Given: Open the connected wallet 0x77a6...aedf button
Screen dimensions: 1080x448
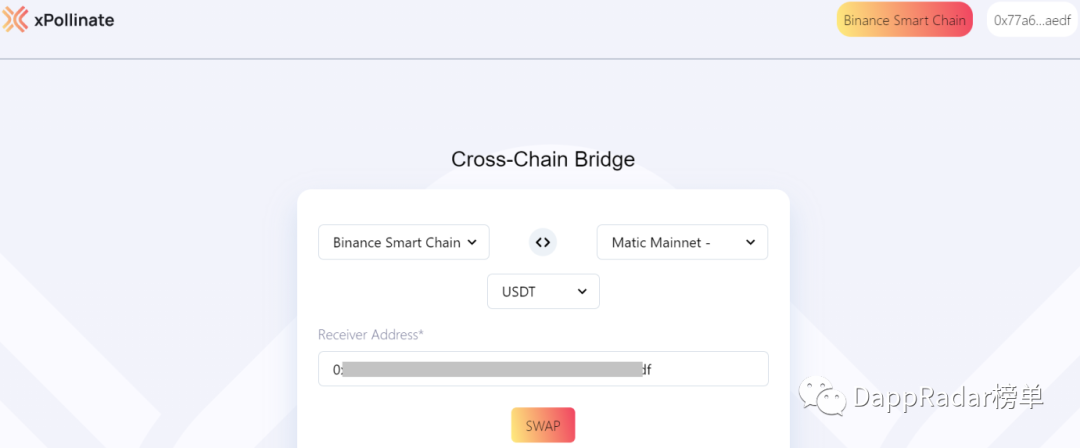Looking at the screenshot, I should 1032,20.
